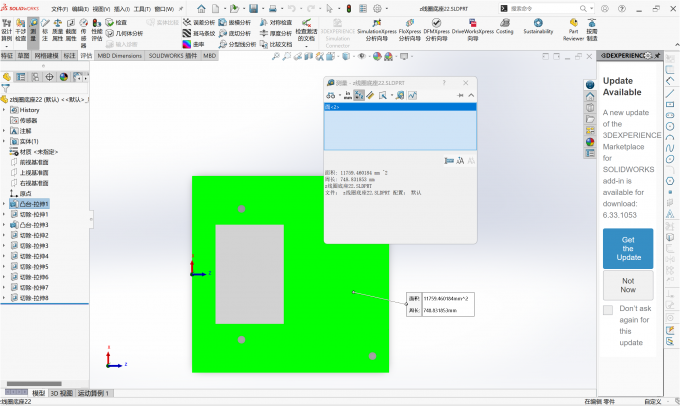The height and width of the screenshot is (406, 680).
Task: Switch to the SOLIDWORKS 插件 add-ins tab
Action: pyautogui.click(x=173, y=56)
